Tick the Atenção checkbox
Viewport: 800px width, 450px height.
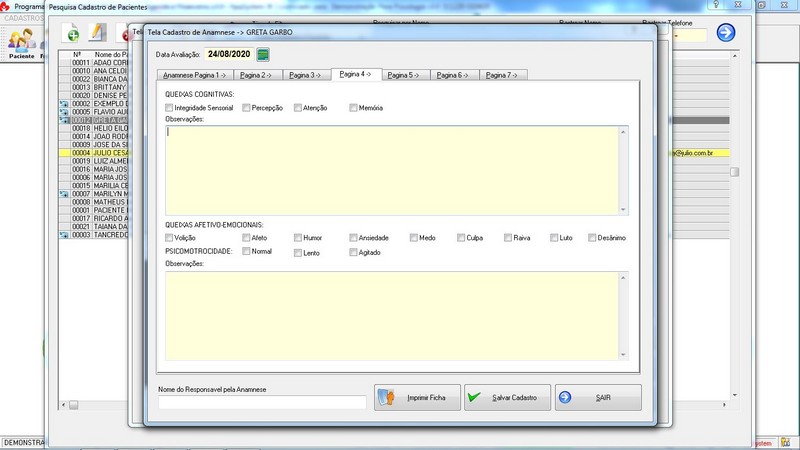pyautogui.click(x=297, y=108)
